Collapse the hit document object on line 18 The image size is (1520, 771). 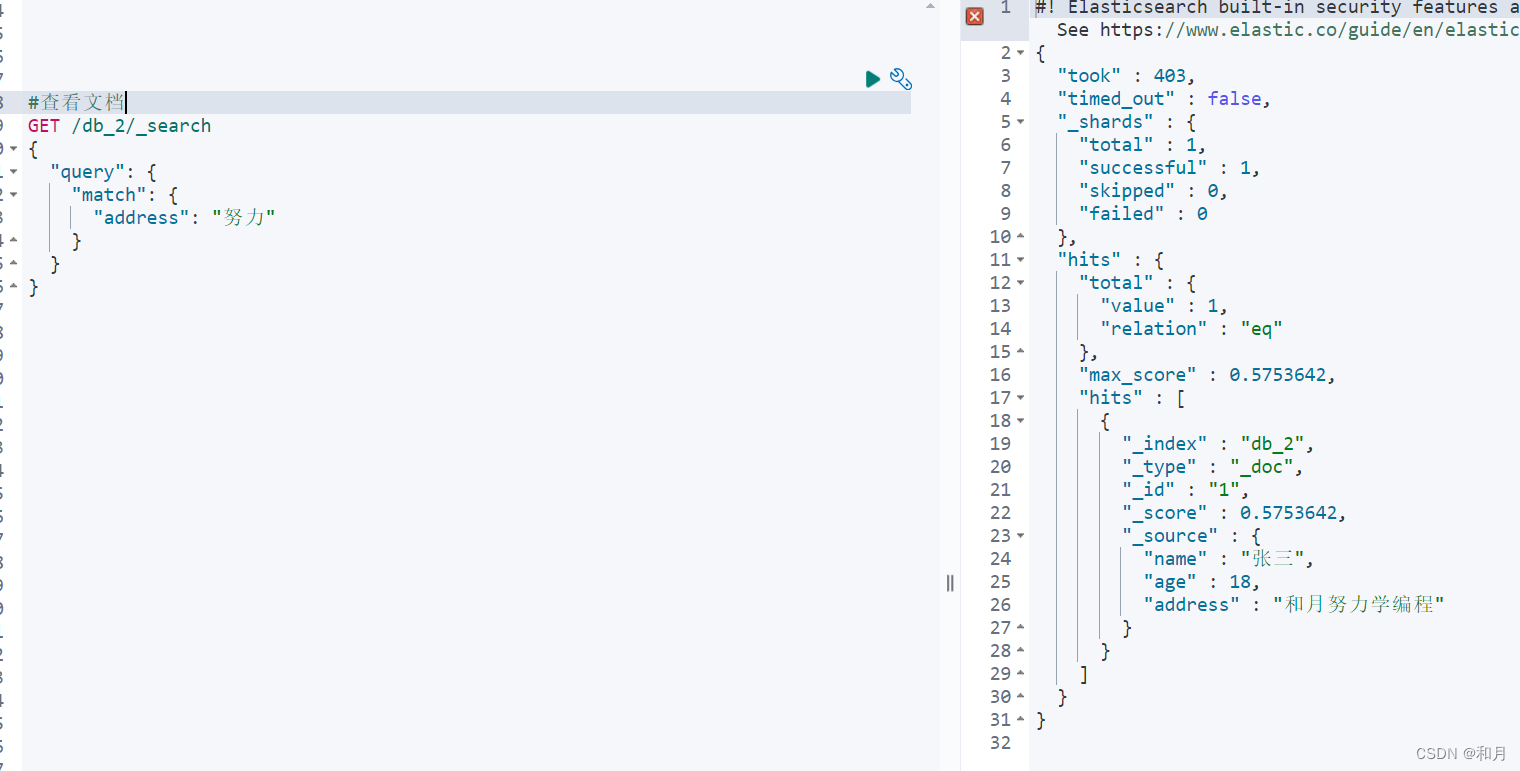[x=1021, y=420]
